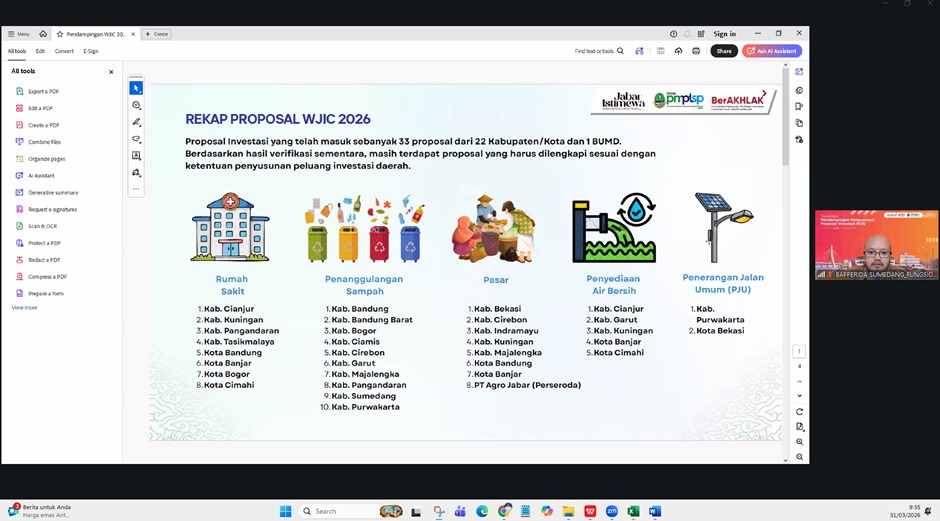Click the upload to cloud icon
The image size is (940, 521).
tap(678, 51)
